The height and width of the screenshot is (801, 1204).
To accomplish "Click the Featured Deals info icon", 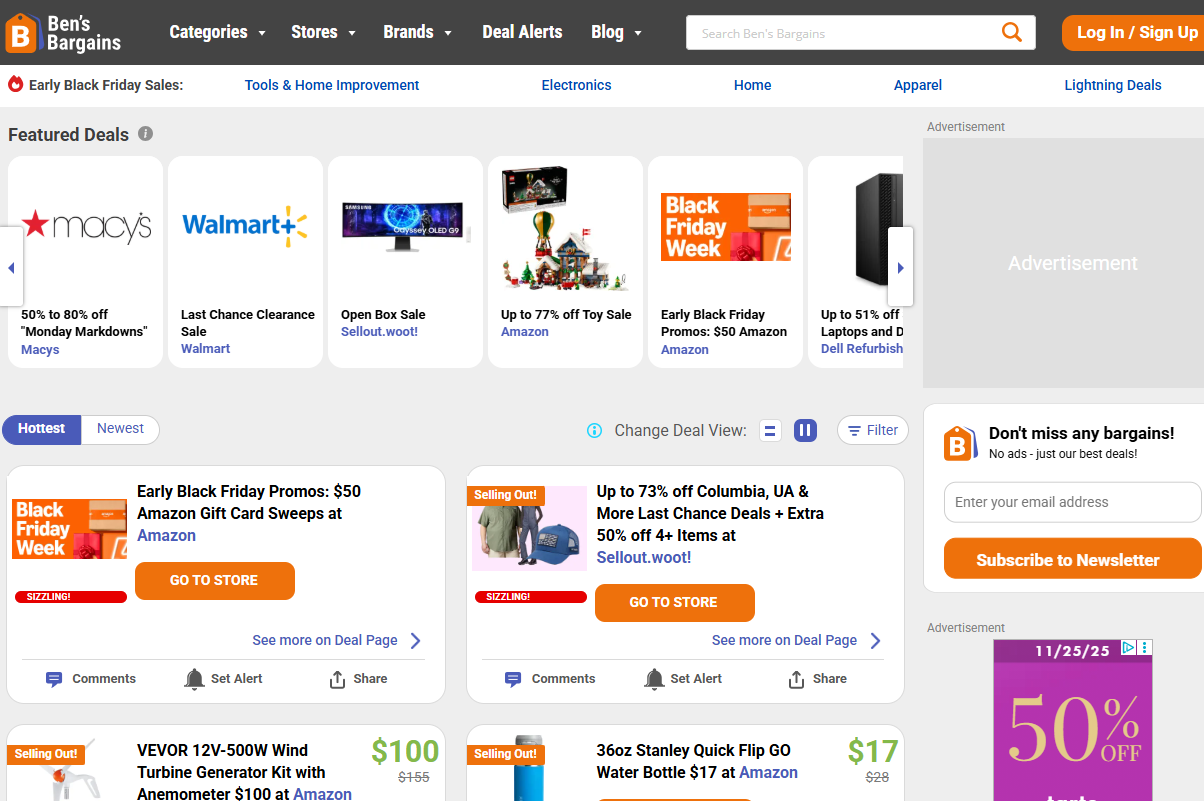I will pos(146,134).
